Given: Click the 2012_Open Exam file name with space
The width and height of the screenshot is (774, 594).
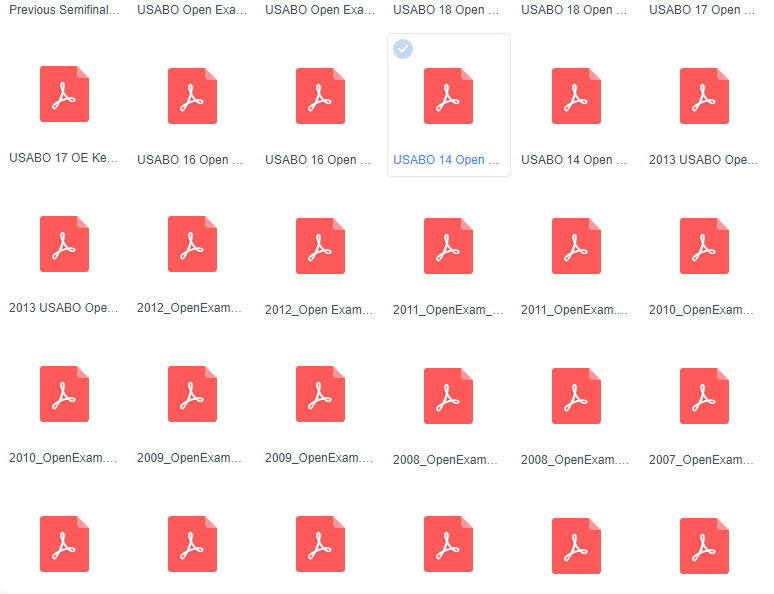Looking at the screenshot, I should click(319, 310).
